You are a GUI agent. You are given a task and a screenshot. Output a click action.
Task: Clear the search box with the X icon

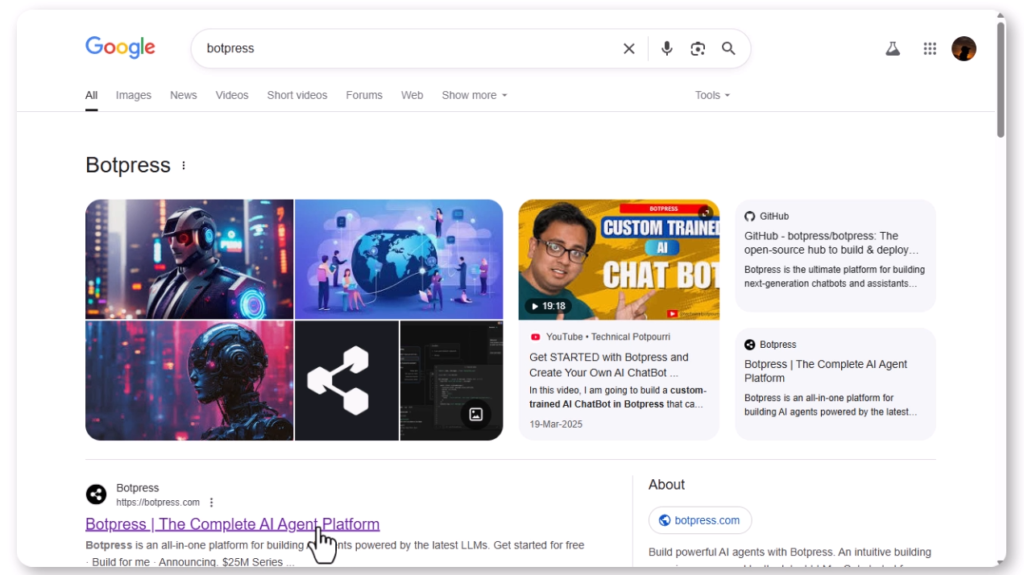(x=629, y=48)
